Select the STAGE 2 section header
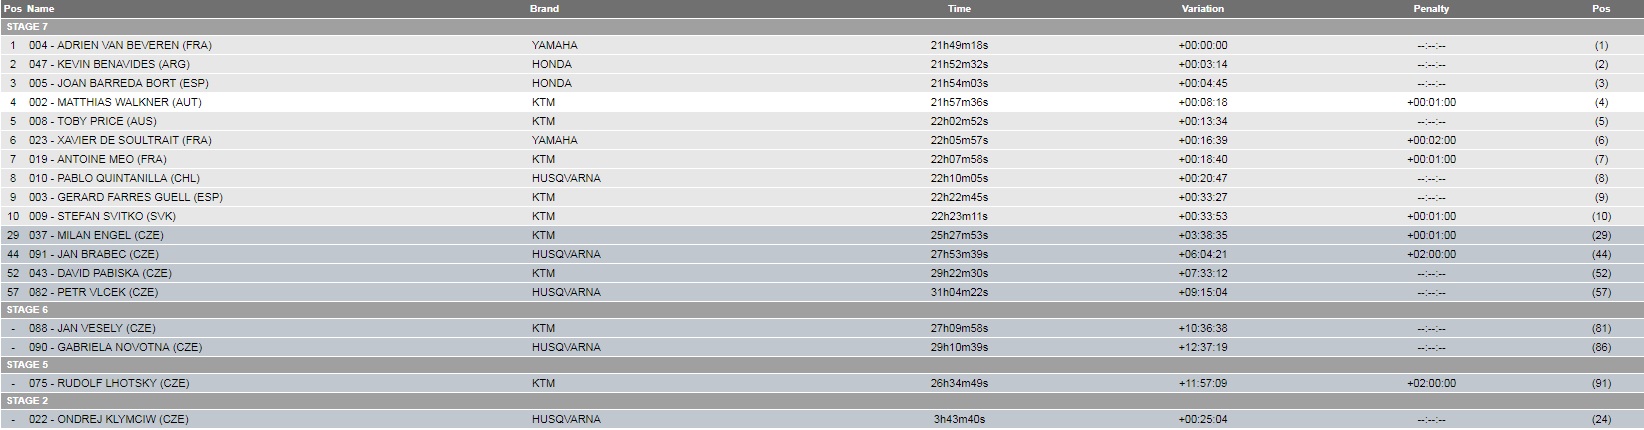 (27, 401)
